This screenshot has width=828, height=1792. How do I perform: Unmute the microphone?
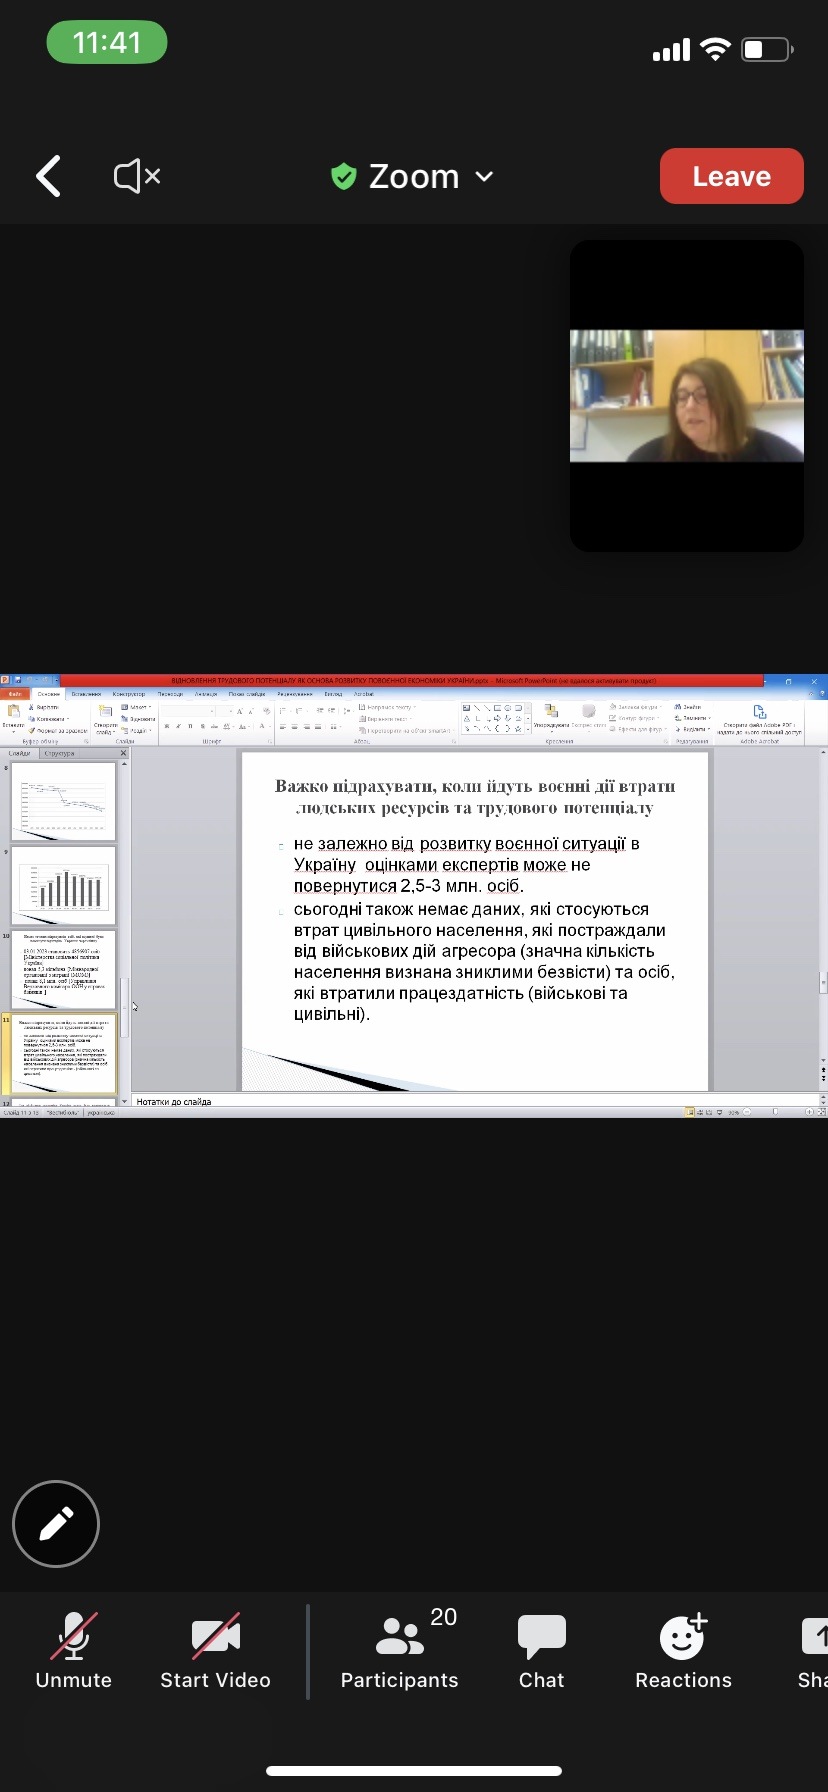coord(74,1650)
